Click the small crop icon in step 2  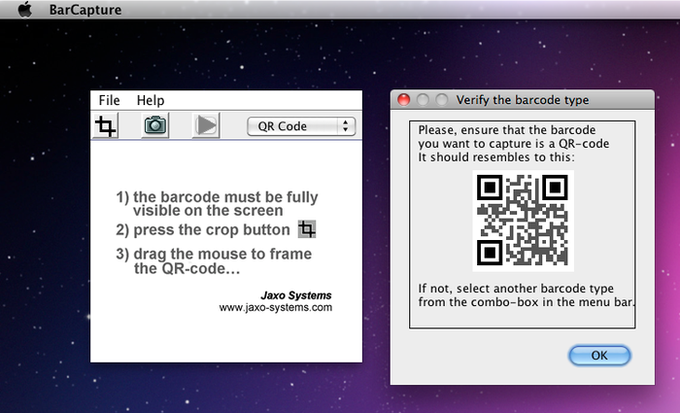(x=307, y=229)
